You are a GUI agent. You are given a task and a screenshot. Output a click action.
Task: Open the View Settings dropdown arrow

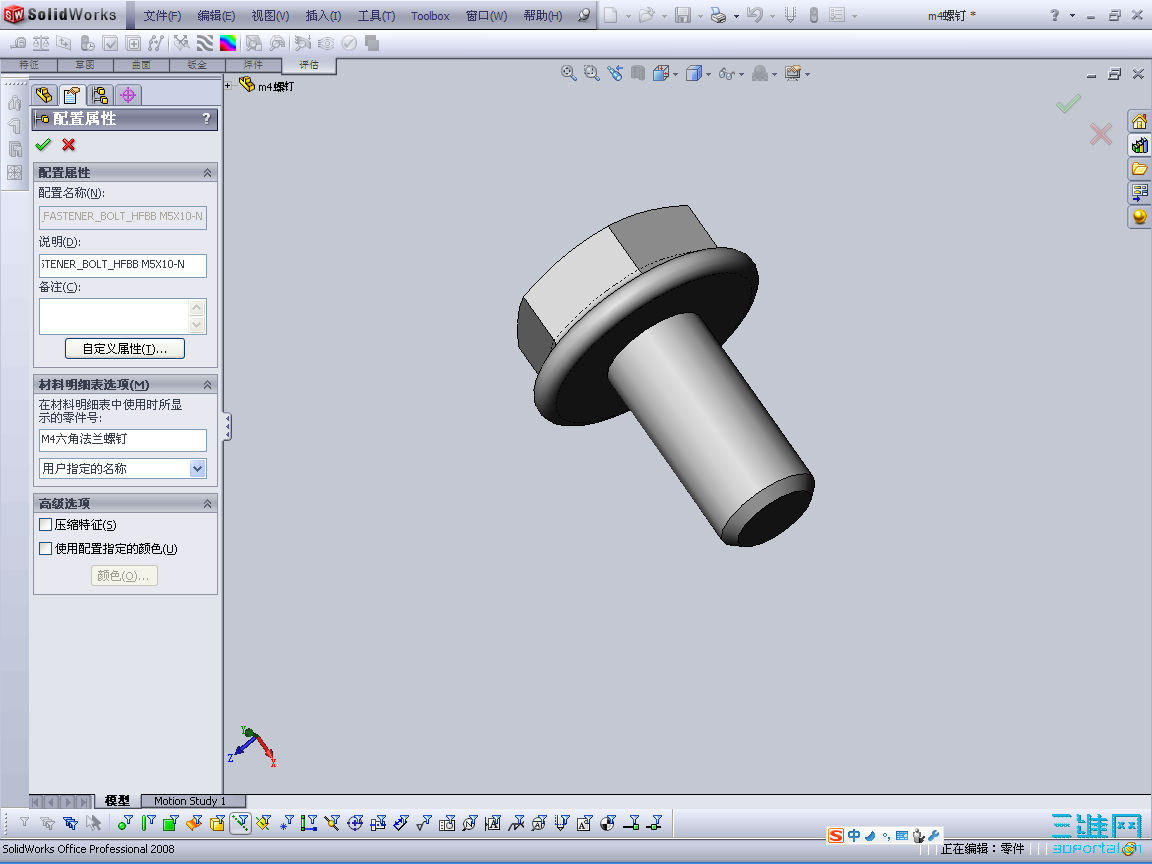click(x=807, y=74)
